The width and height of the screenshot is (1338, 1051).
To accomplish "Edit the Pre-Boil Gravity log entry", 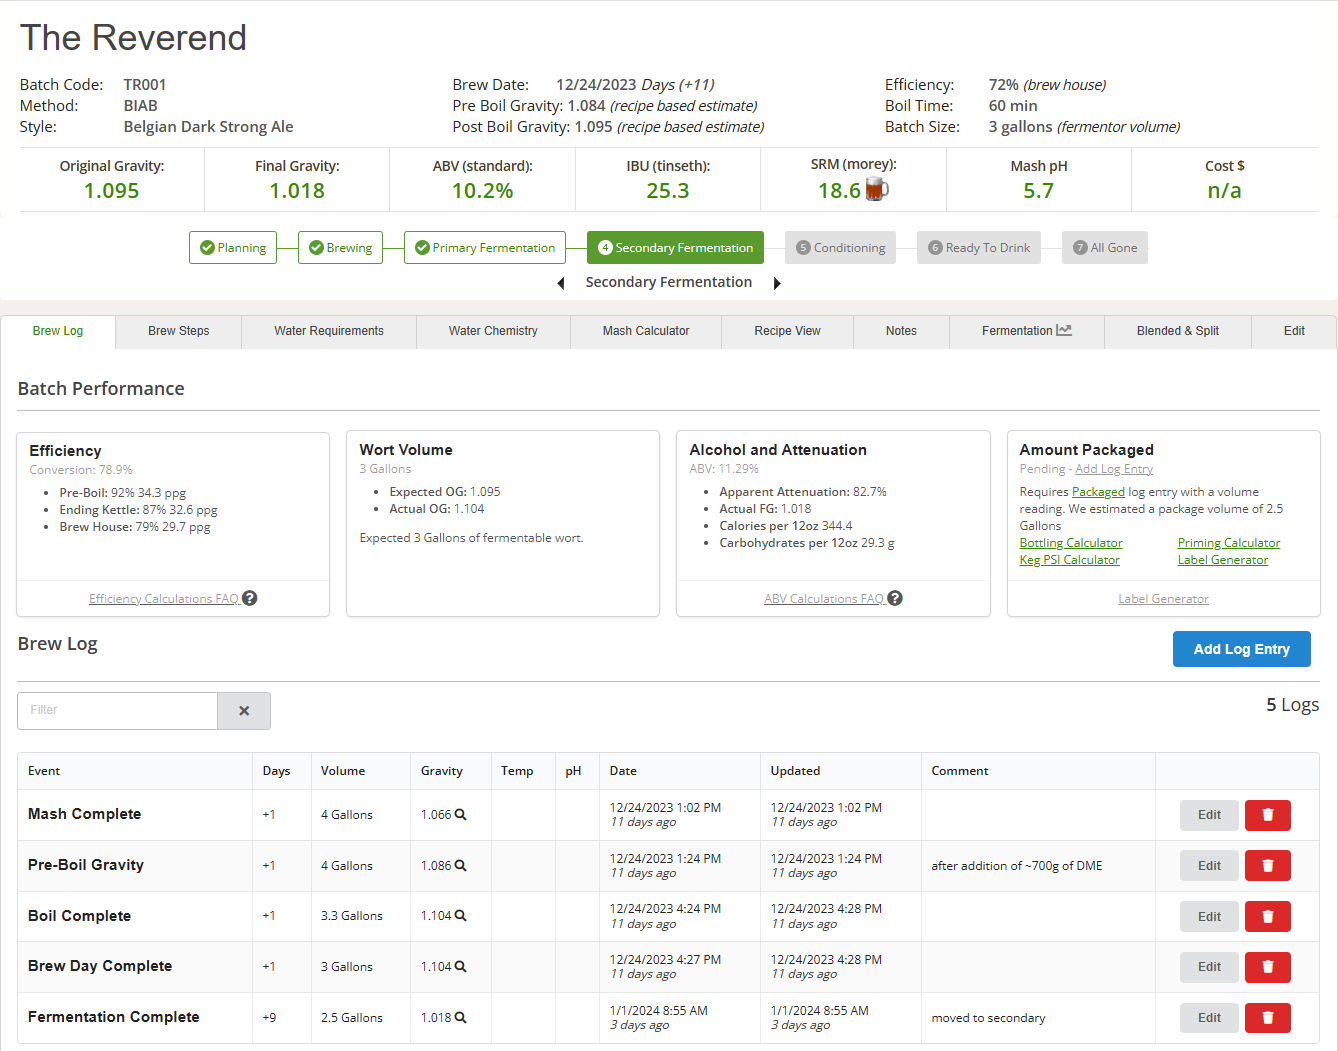I will (x=1209, y=866).
